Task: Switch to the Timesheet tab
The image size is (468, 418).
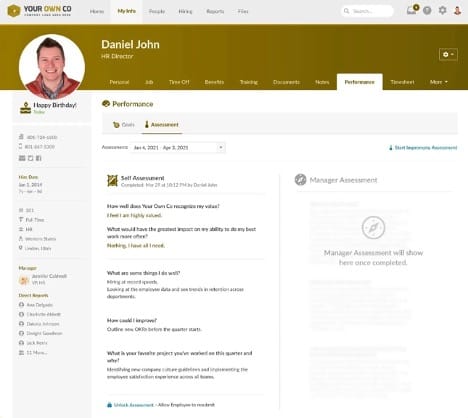Action: pos(402,82)
